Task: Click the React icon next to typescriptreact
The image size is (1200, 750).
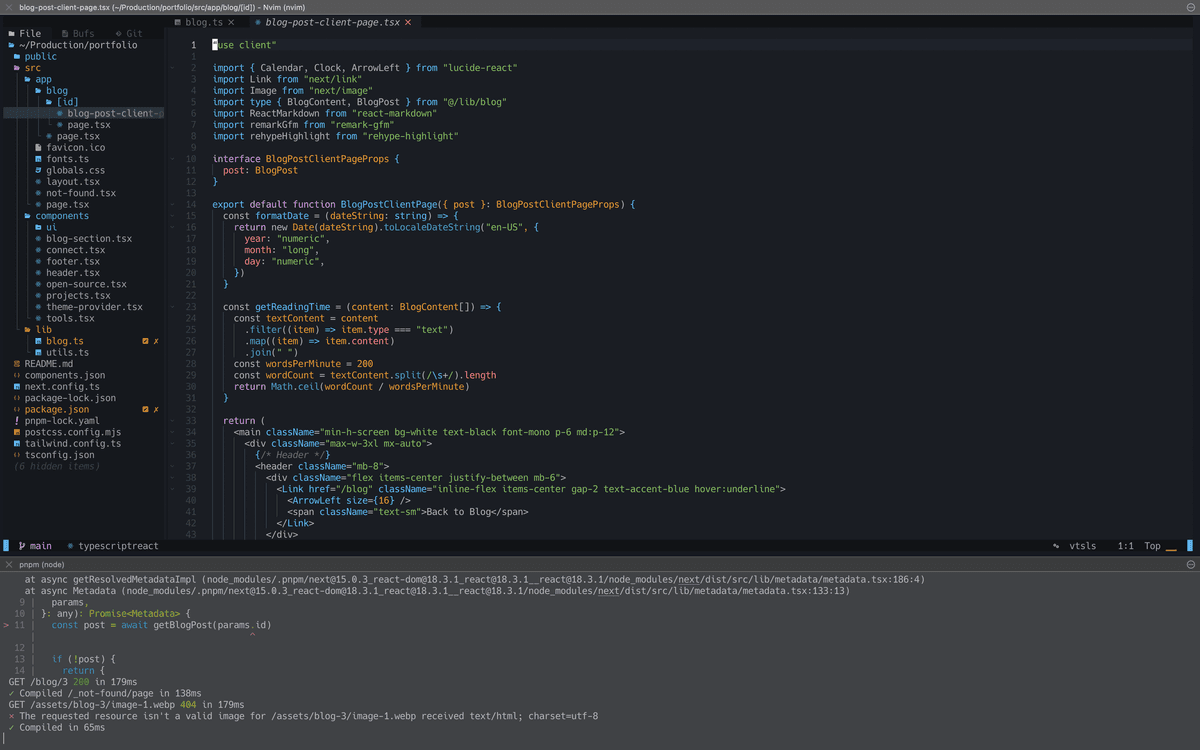Action: [68, 546]
